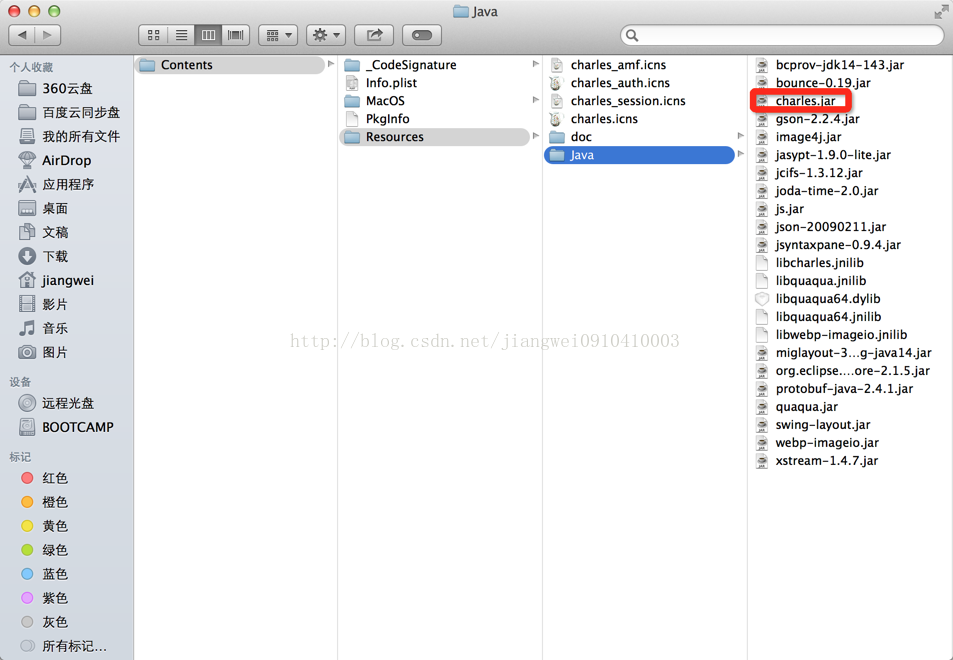Click the Edit Tags toolbar button

click(x=422, y=35)
